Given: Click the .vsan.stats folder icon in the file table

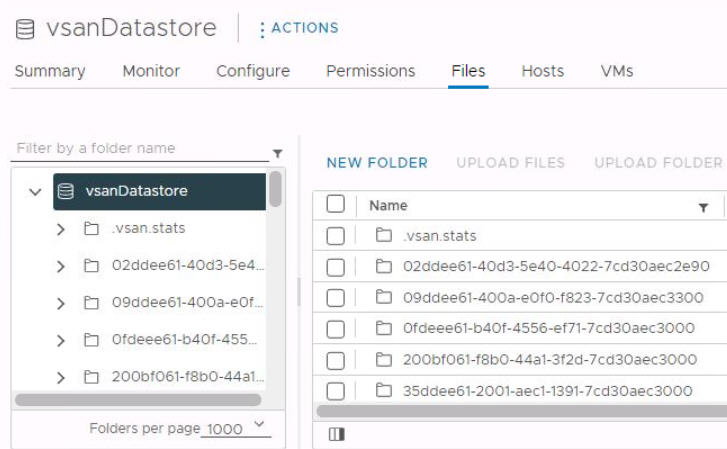Looking at the screenshot, I should (383, 235).
